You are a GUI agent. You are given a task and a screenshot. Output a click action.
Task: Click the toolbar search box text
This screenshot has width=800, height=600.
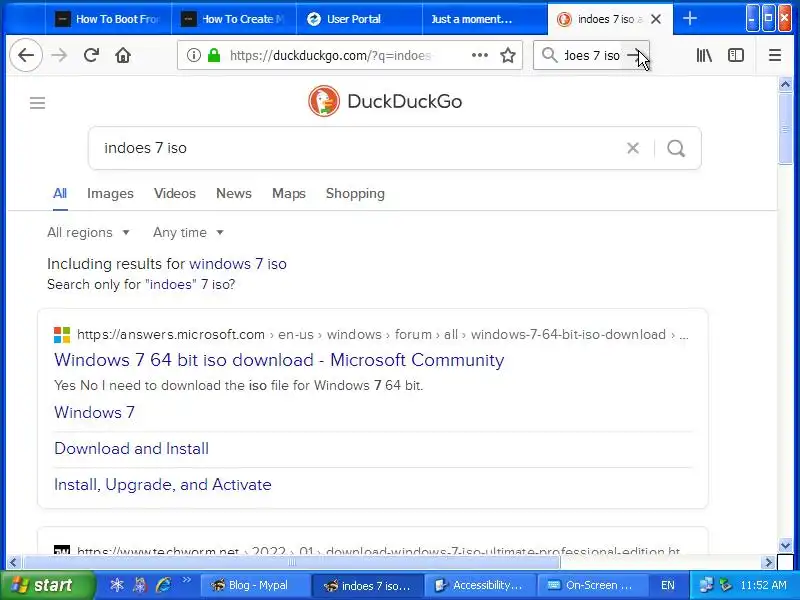tap(591, 55)
